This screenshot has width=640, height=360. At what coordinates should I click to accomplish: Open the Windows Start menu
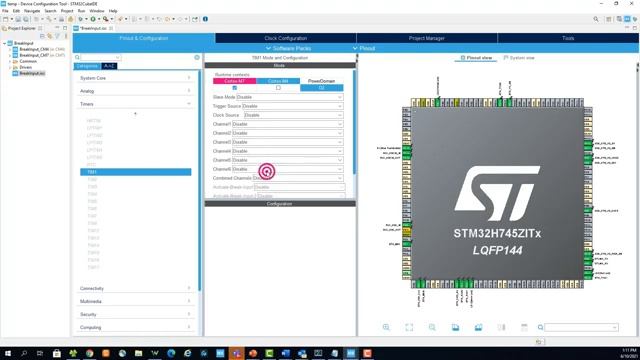8,353
